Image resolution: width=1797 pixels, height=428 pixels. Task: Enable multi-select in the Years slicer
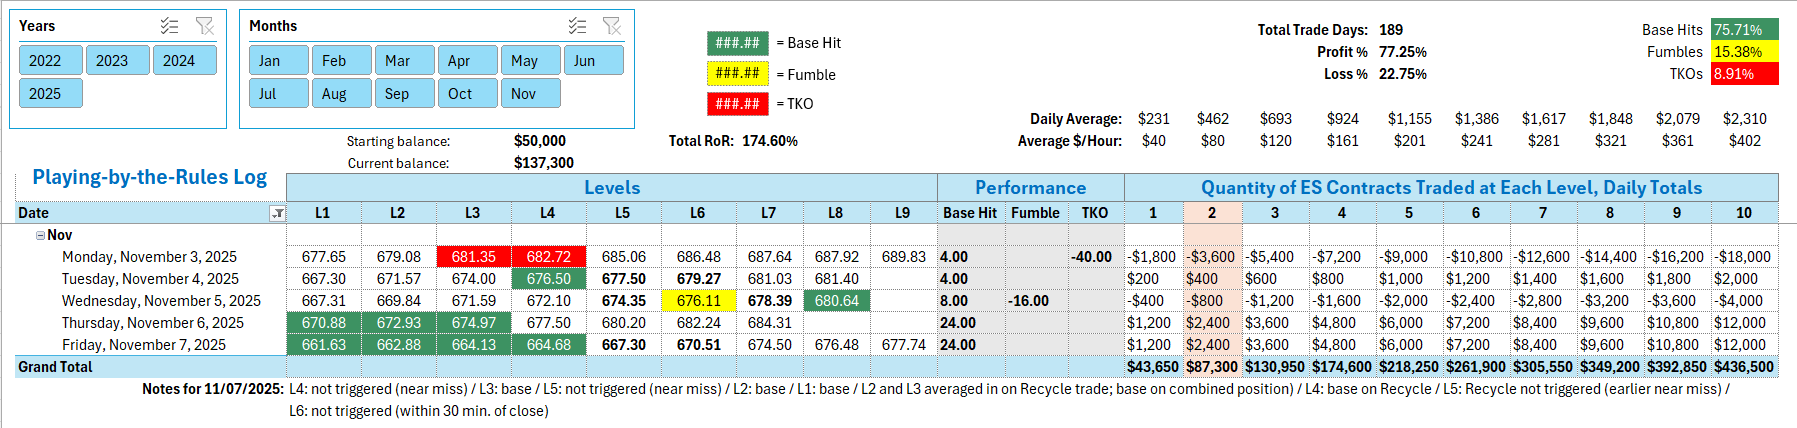[170, 26]
